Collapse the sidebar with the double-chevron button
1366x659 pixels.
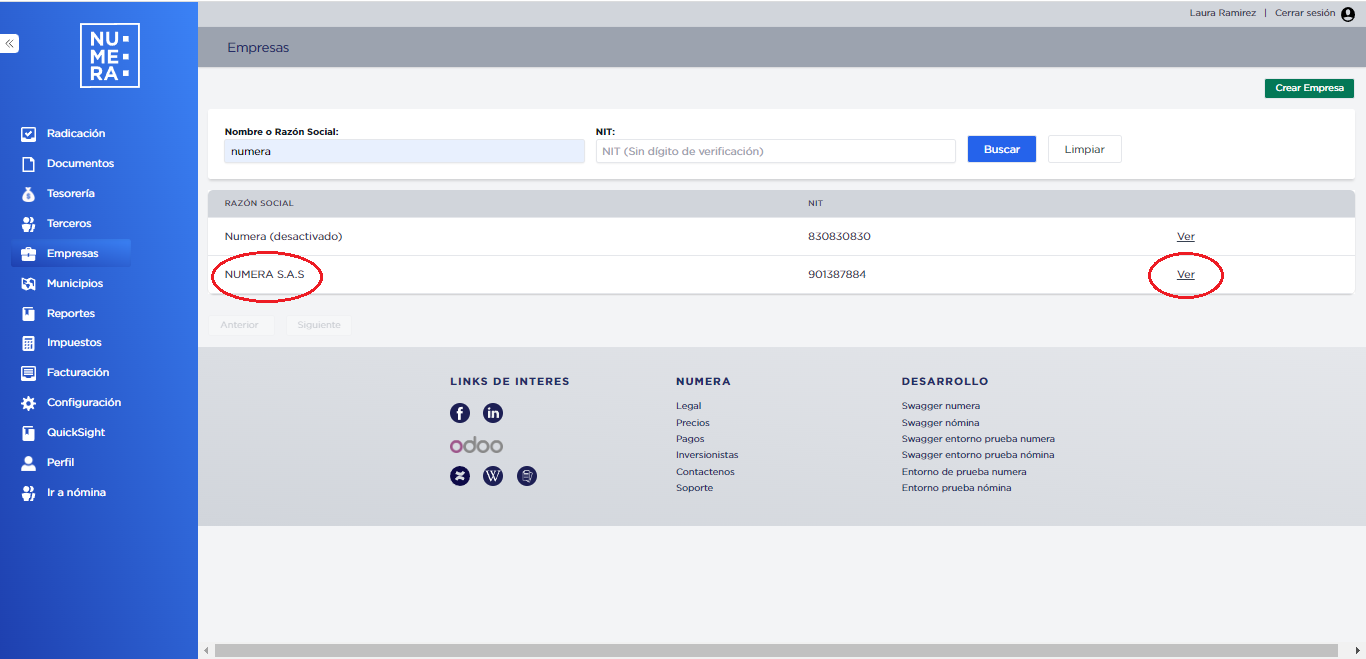9,44
